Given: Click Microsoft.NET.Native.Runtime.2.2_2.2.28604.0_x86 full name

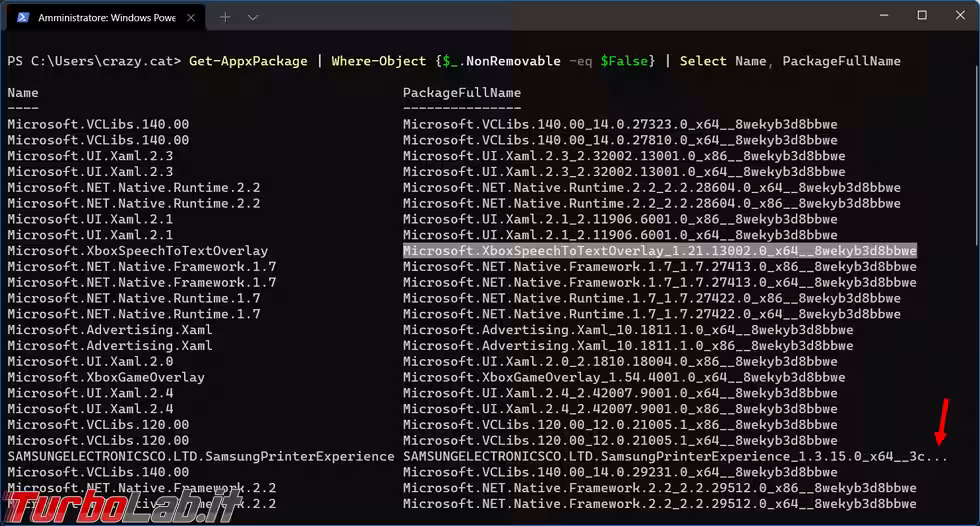Looking at the screenshot, I should (x=652, y=203).
